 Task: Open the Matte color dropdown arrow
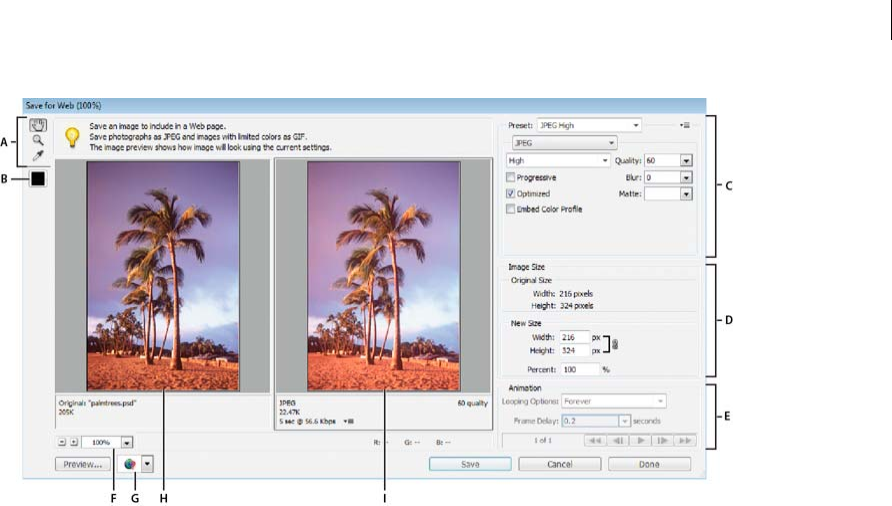point(686,195)
